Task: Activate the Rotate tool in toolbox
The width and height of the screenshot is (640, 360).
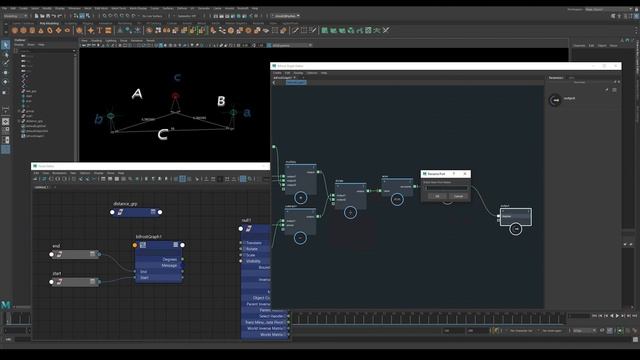Action: coord(5,82)
